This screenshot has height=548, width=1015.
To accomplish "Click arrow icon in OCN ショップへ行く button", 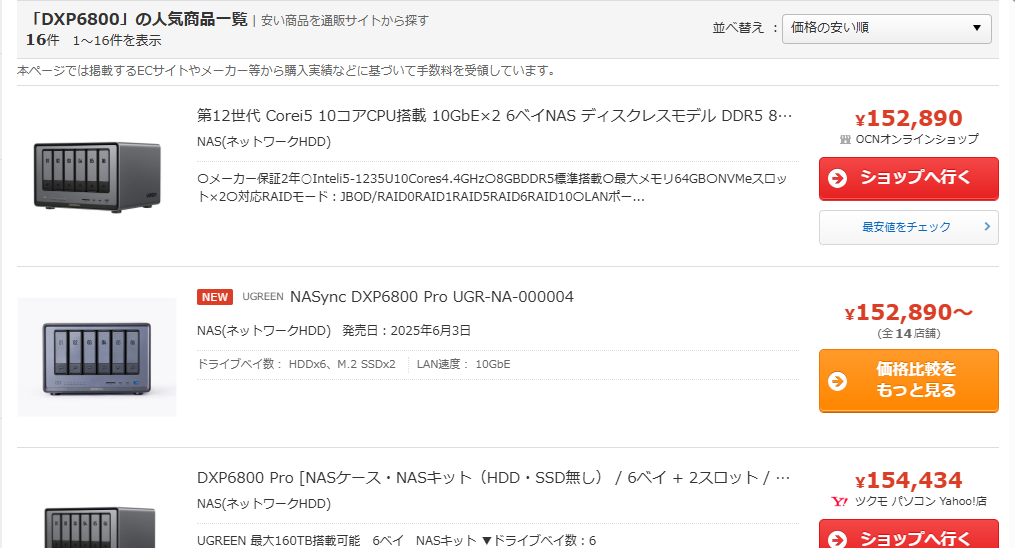I will point(838,178).
